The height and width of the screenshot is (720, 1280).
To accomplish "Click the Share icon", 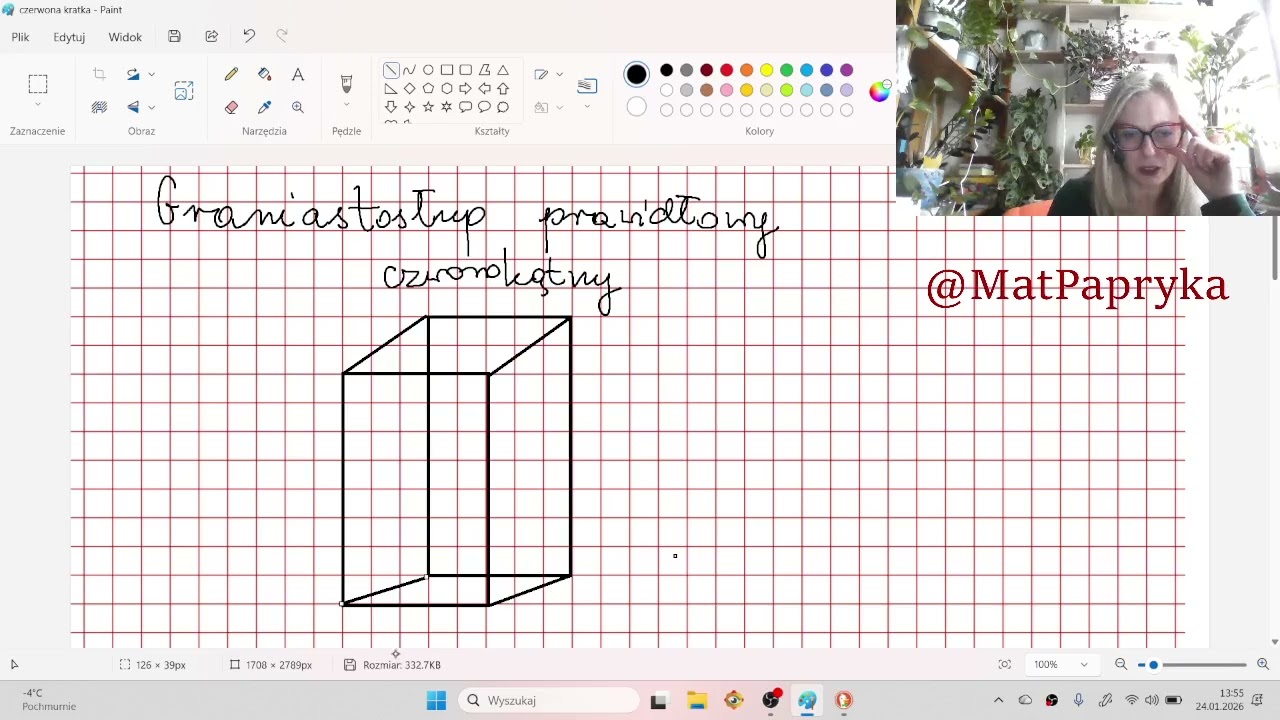I will (x=211, y=36).
